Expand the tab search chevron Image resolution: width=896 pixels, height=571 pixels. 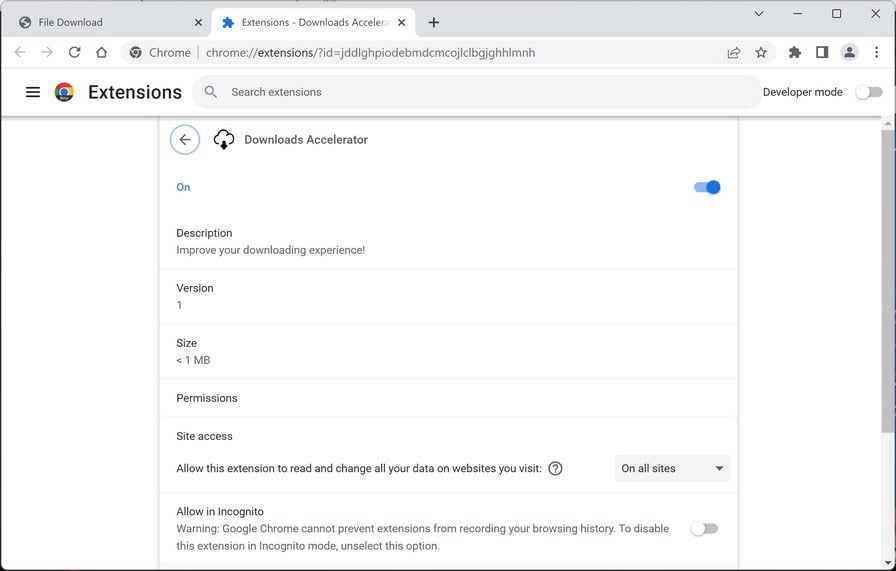coord(759,14)
